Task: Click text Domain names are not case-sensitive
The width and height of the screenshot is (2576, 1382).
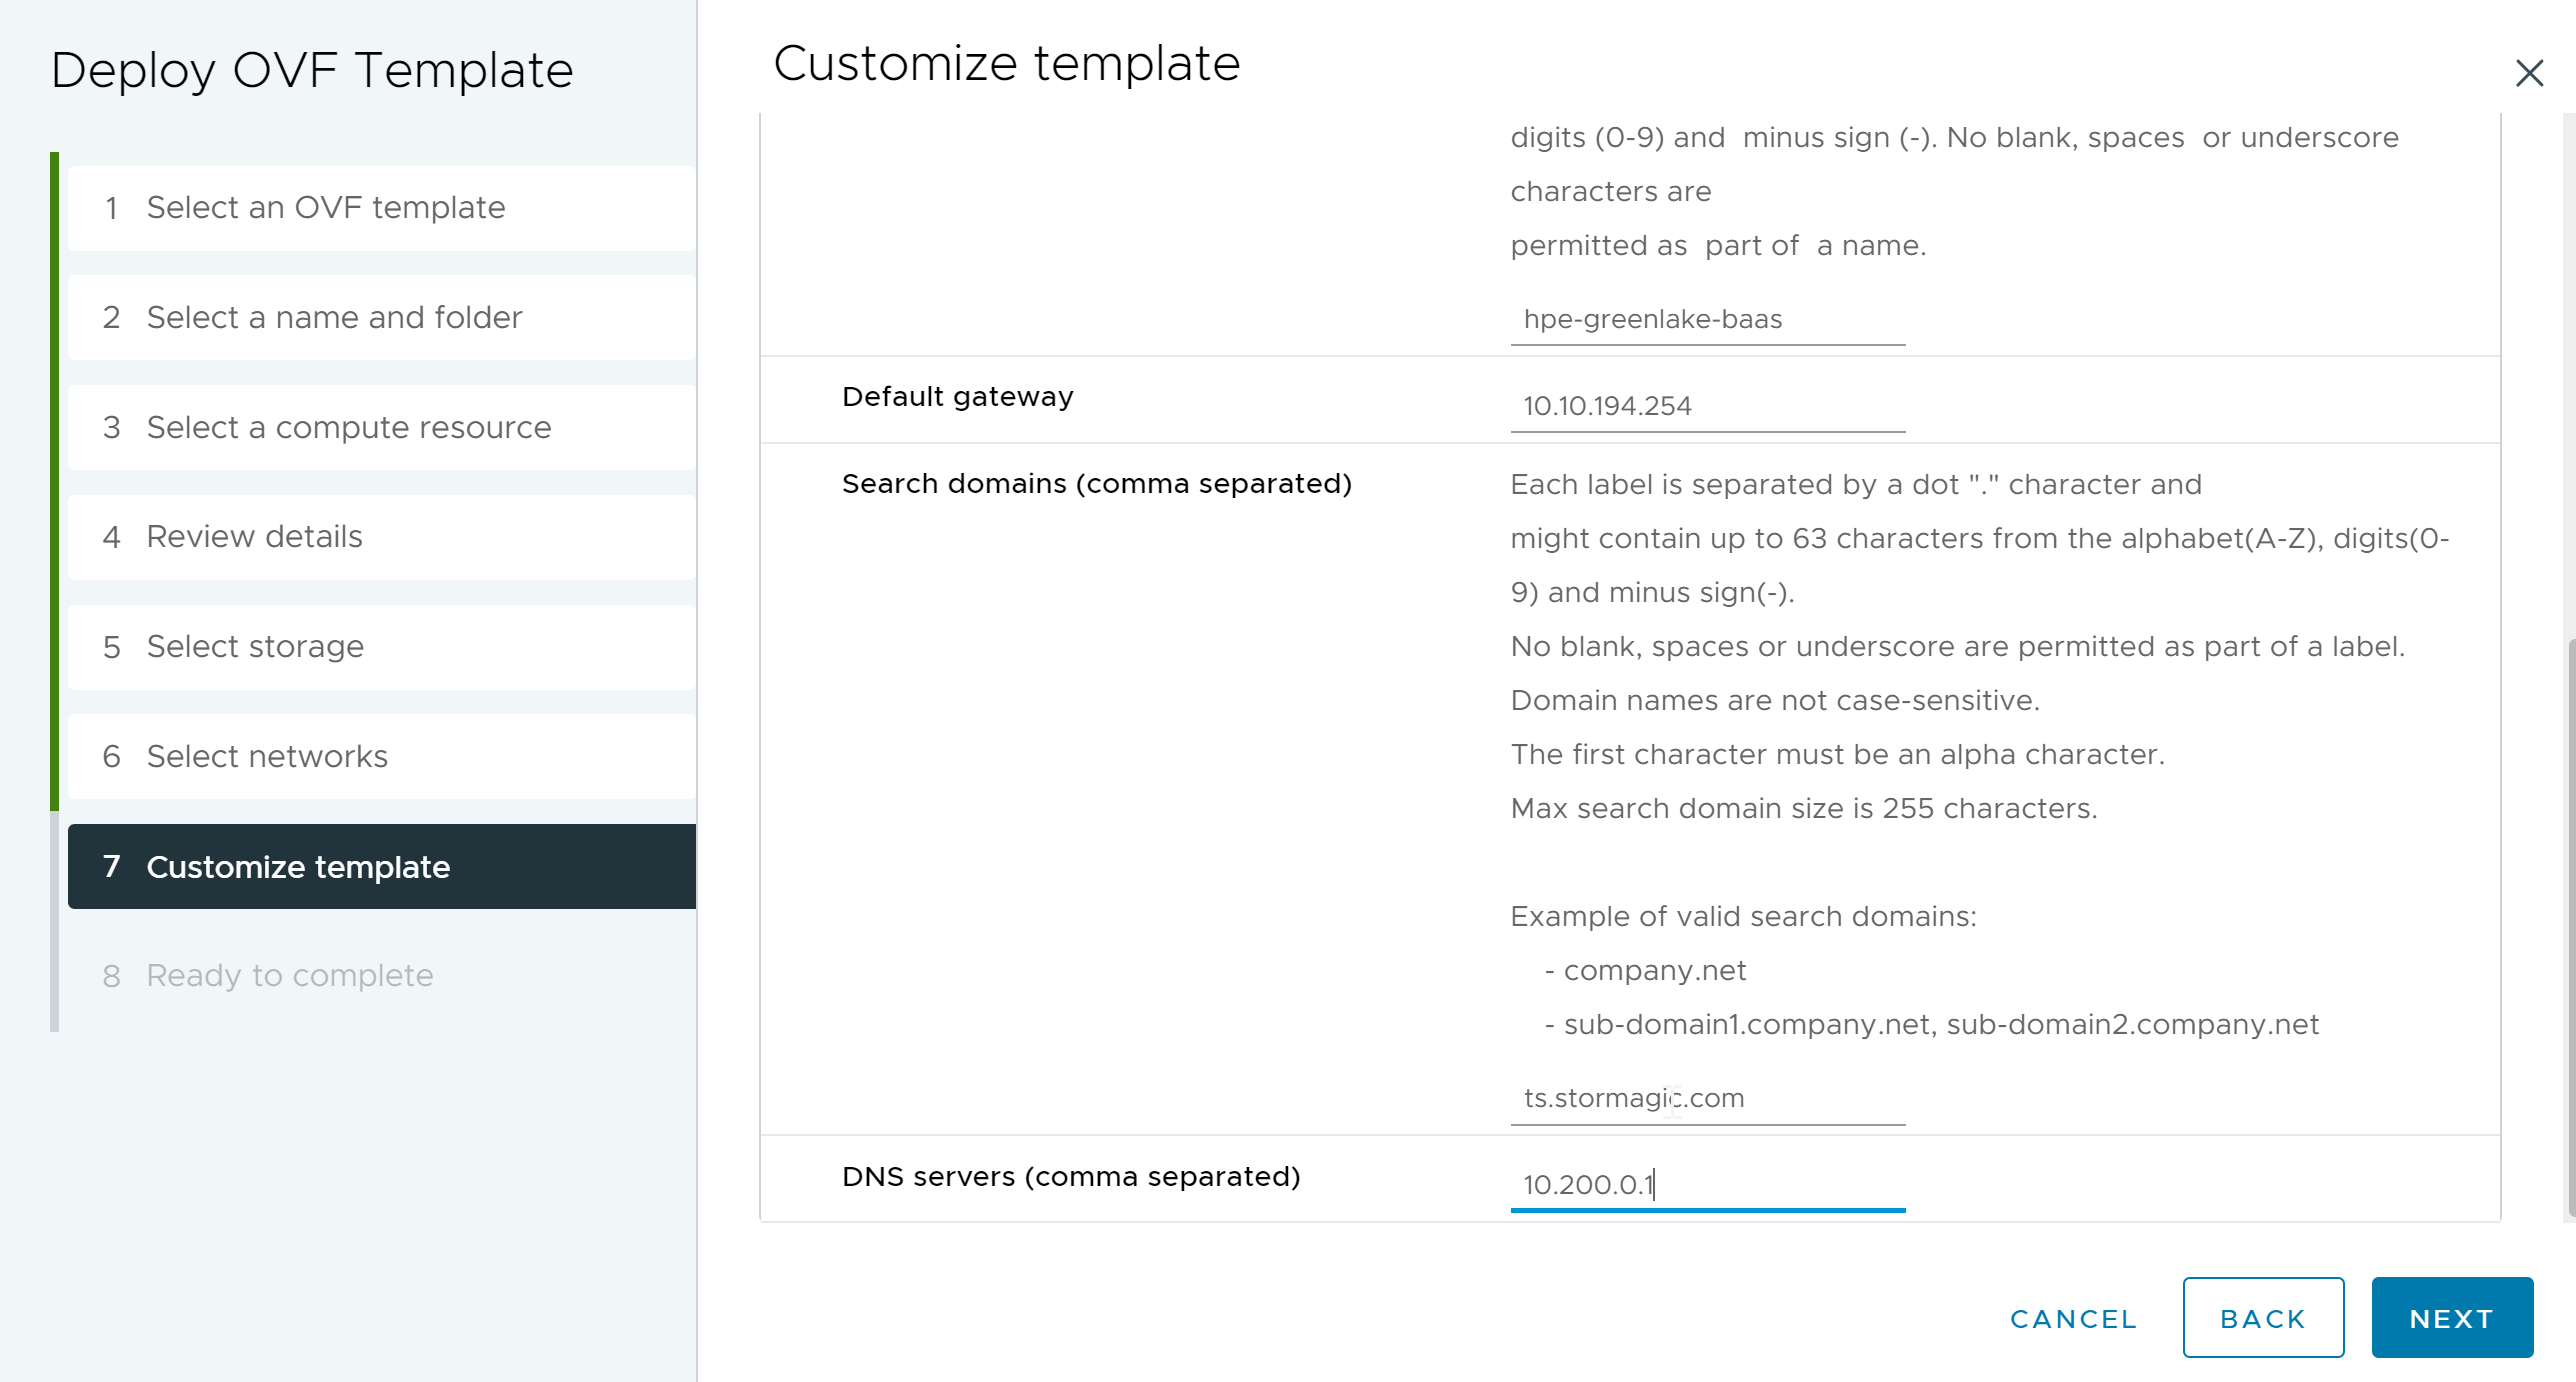Action: click(x=1775, y=701)
